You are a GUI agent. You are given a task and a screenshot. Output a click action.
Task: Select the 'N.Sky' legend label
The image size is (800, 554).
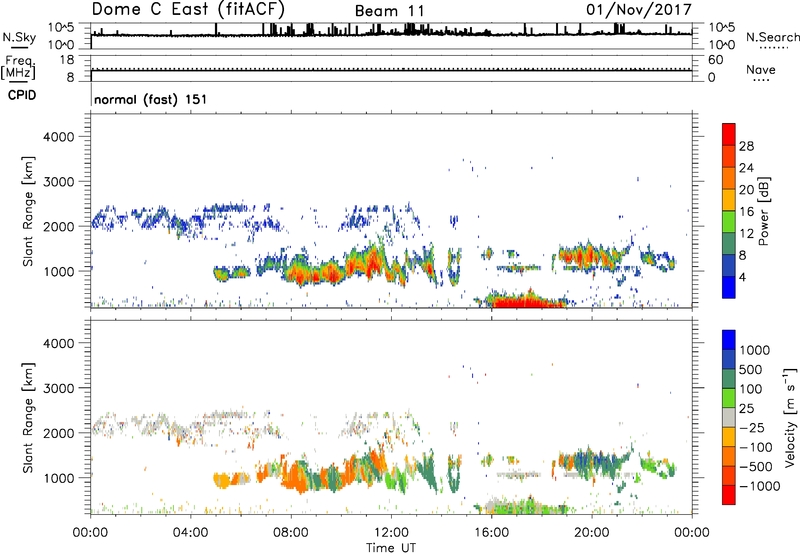pos(19,38)
